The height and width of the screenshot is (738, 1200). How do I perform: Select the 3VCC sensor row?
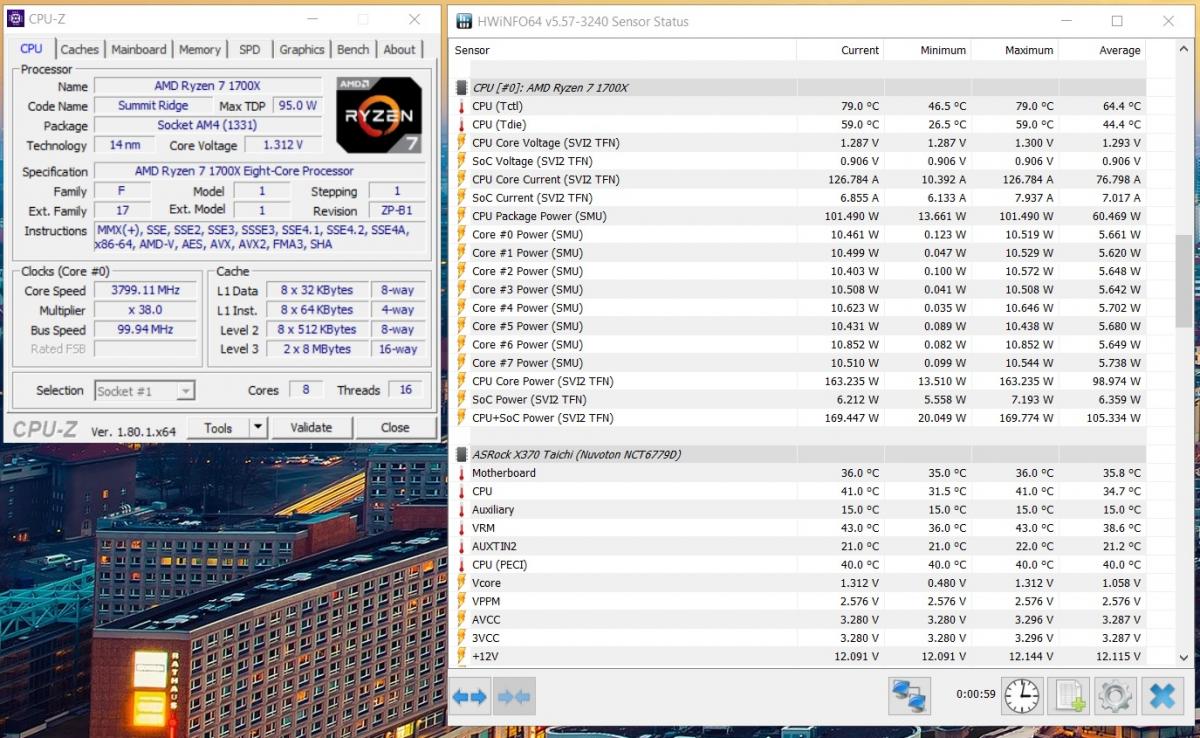[x=799, y=638]
